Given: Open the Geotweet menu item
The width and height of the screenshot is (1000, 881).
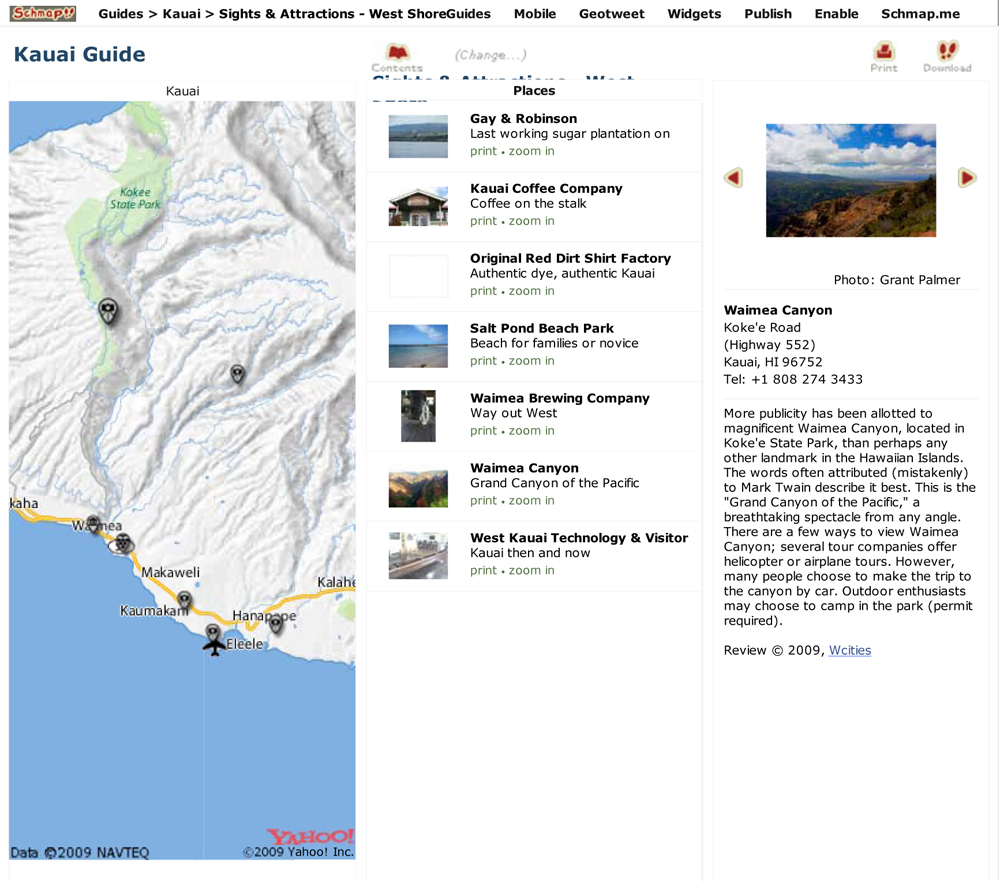Looking at the screenshot, I should click(x=612, y=13).
